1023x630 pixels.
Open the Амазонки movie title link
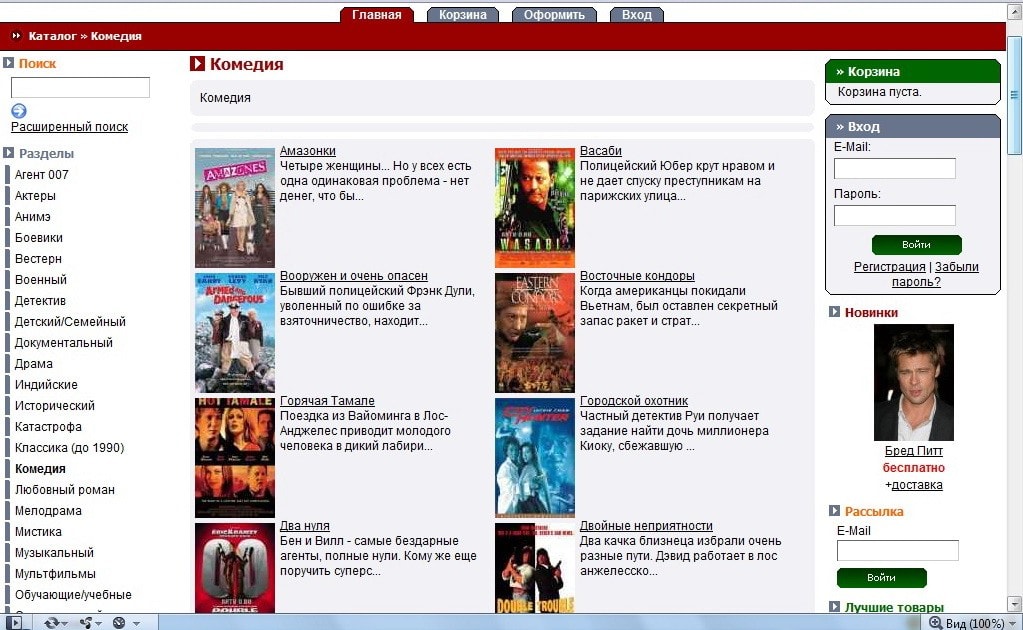[x=308, y=151]
